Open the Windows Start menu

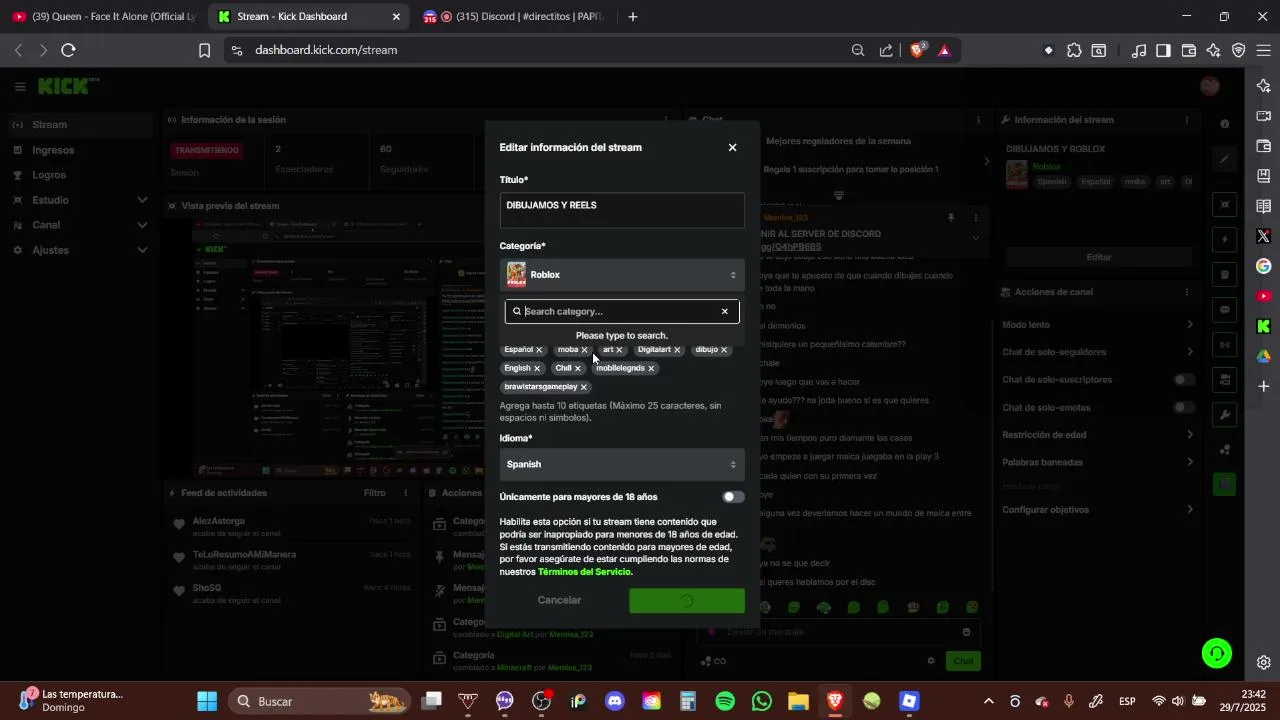(207, 701)
